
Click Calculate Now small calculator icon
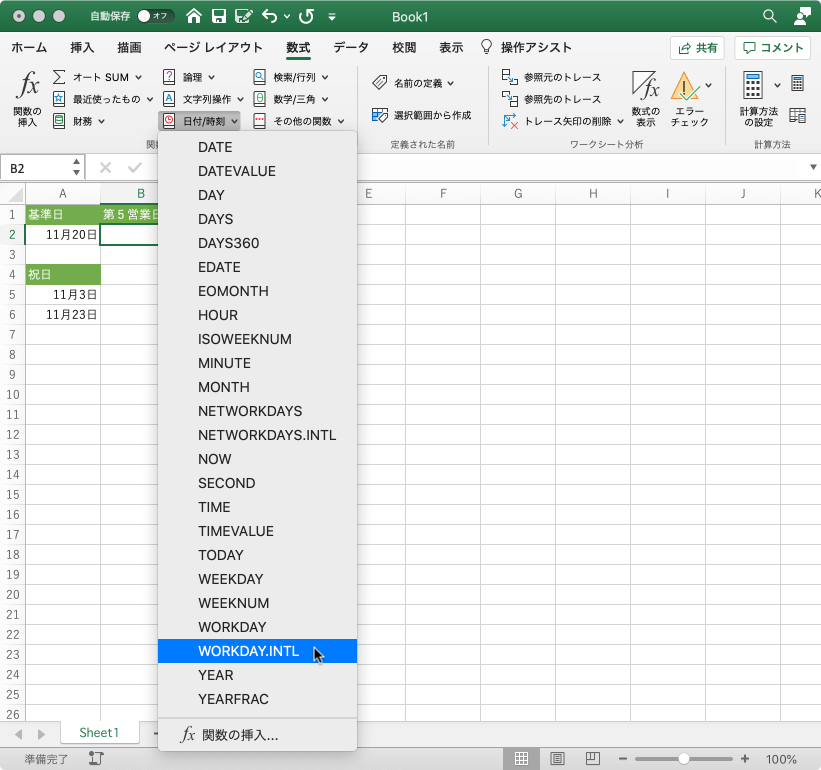click(x=797, y=83)
